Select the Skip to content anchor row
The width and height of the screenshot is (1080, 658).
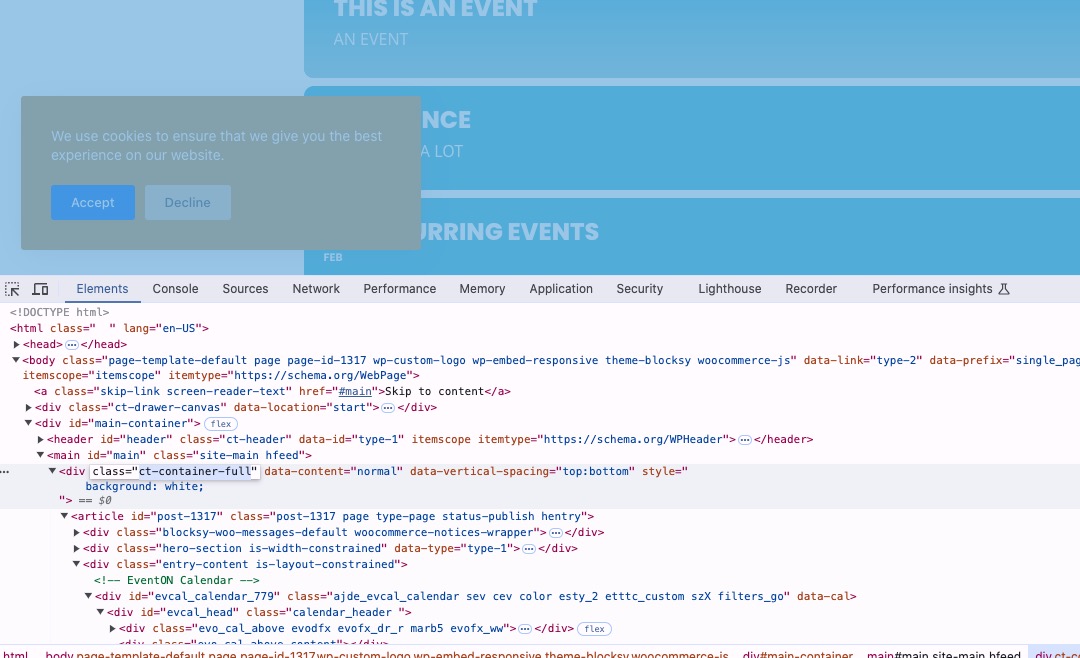[273, 391]
